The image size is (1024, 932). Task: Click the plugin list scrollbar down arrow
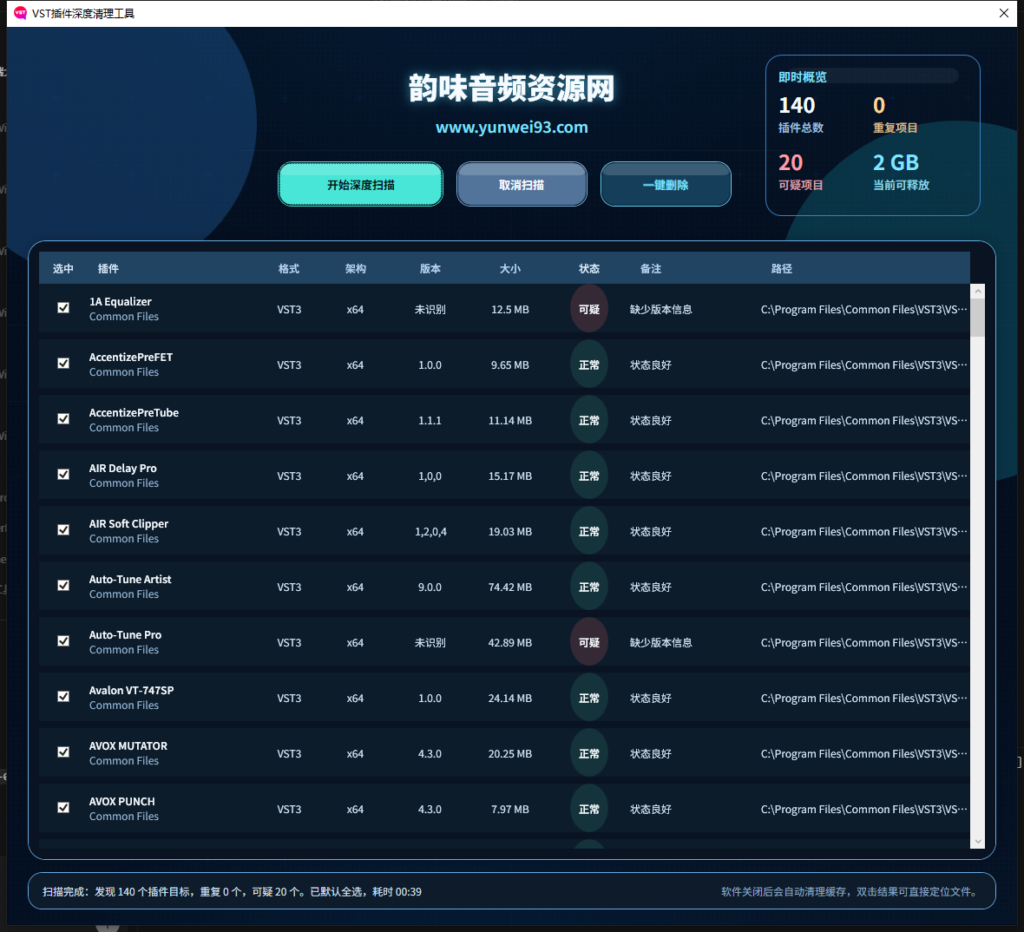(x=978, y=841)
